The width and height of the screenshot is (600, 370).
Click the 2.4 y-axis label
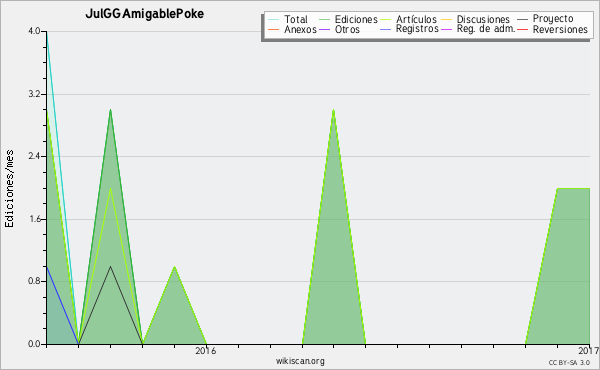click(34, 156)
